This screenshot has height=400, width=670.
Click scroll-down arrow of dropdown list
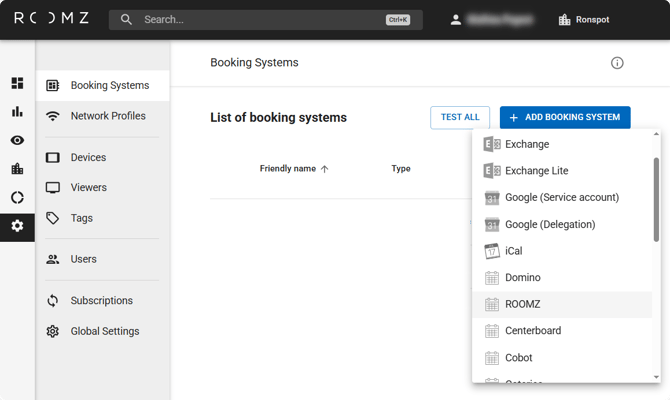656,377
